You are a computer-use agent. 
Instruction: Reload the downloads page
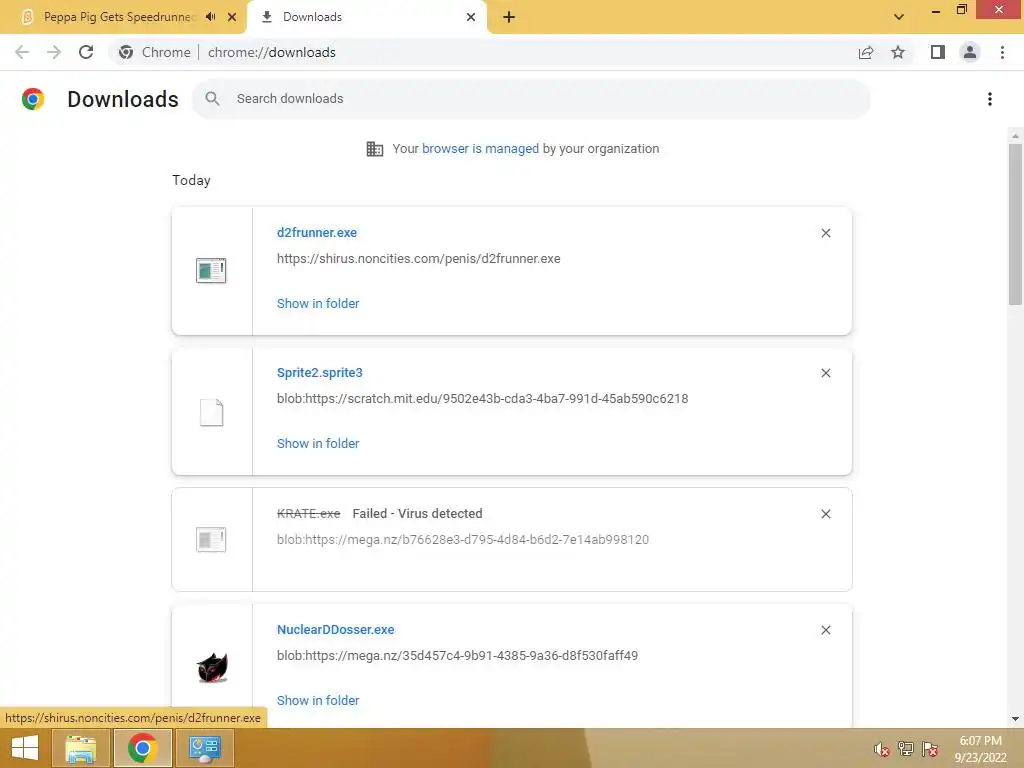click(86, 52)
